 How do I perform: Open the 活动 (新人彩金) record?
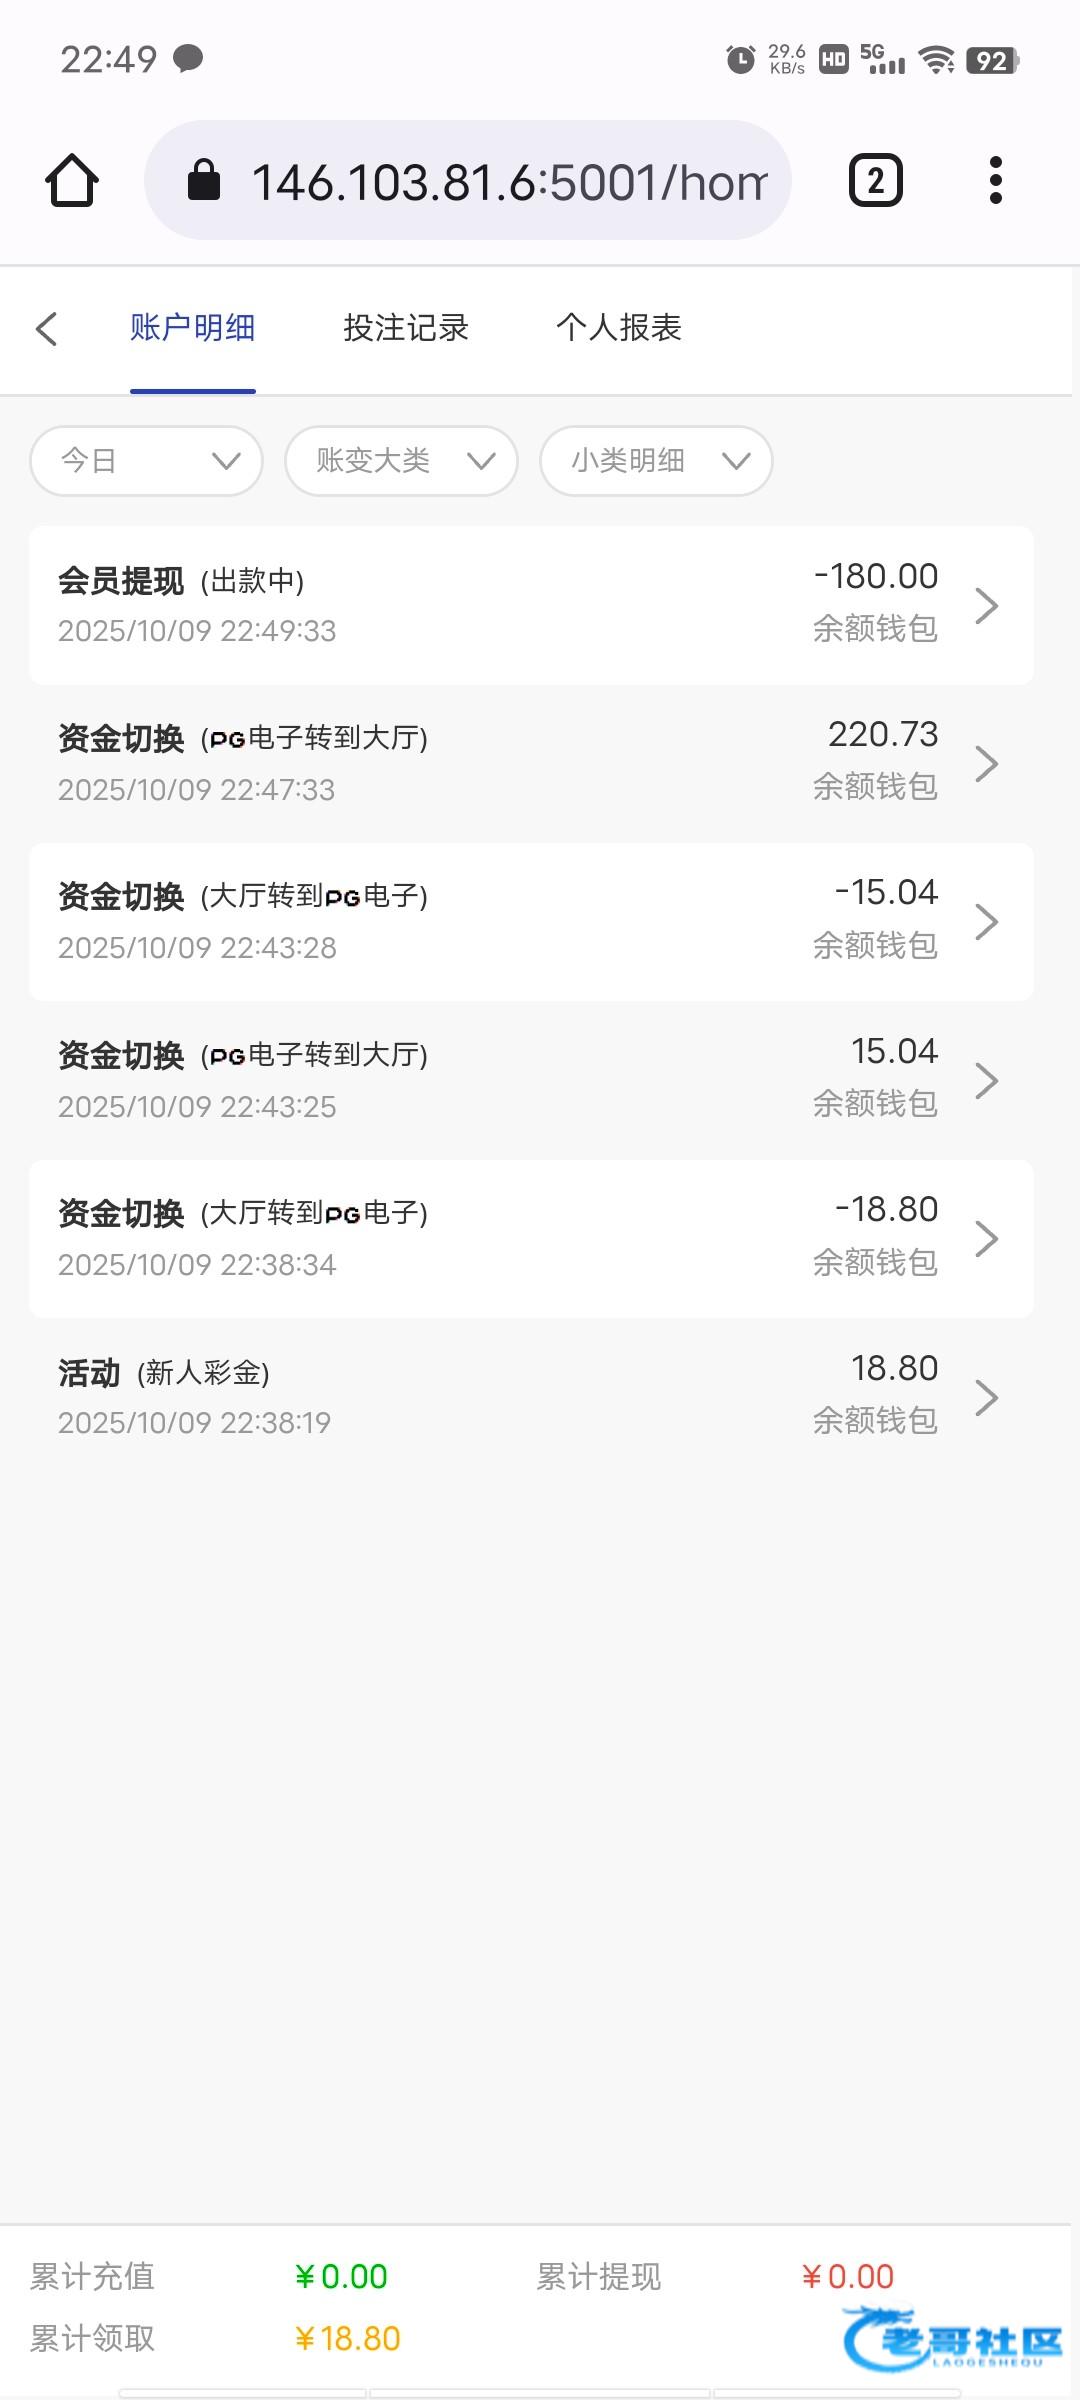400,1396
